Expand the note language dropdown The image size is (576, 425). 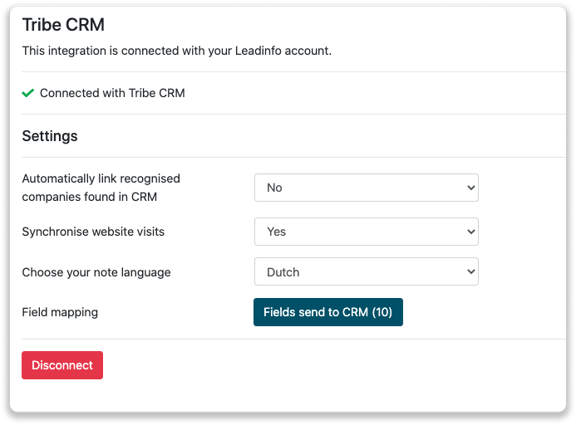pos(366,272)
